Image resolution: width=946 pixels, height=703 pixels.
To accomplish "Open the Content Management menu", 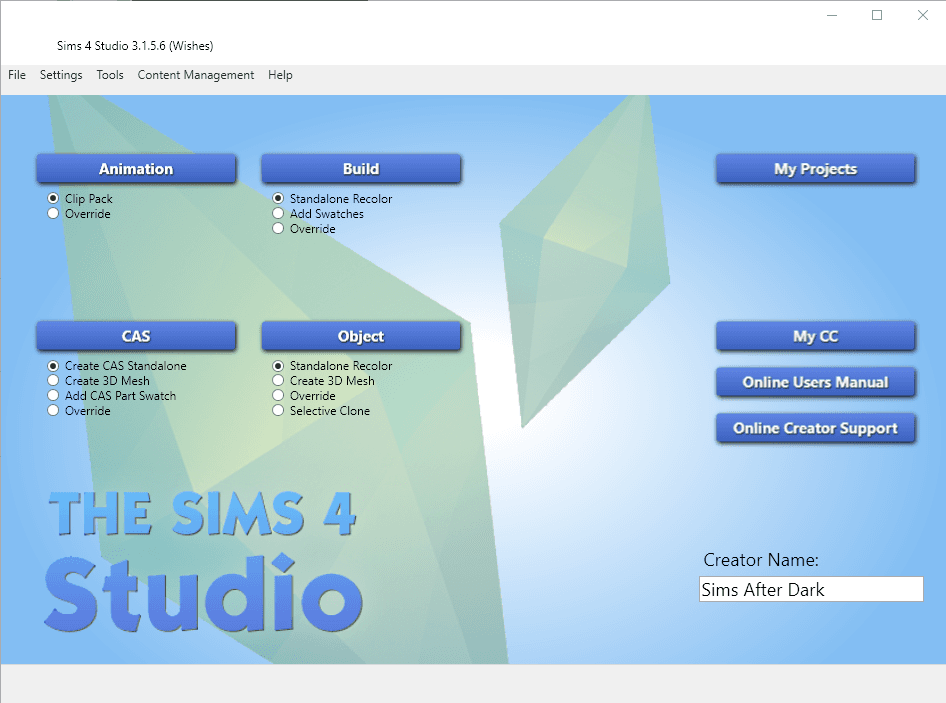I will tap(195, 75).
